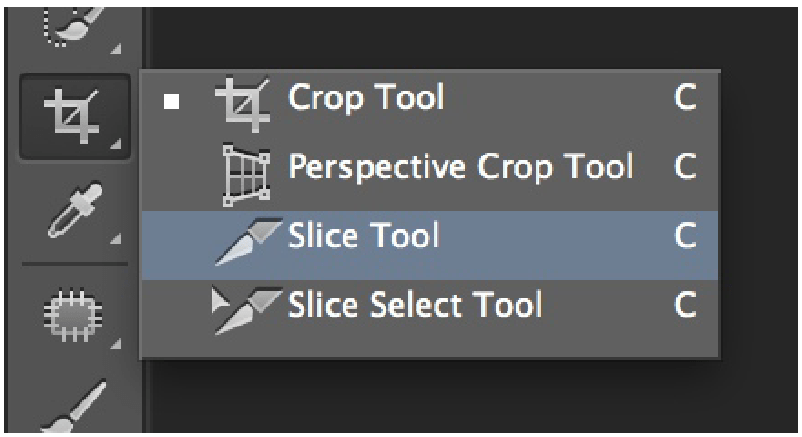Select the Crop tool in the toolbar

click(73, 115)
